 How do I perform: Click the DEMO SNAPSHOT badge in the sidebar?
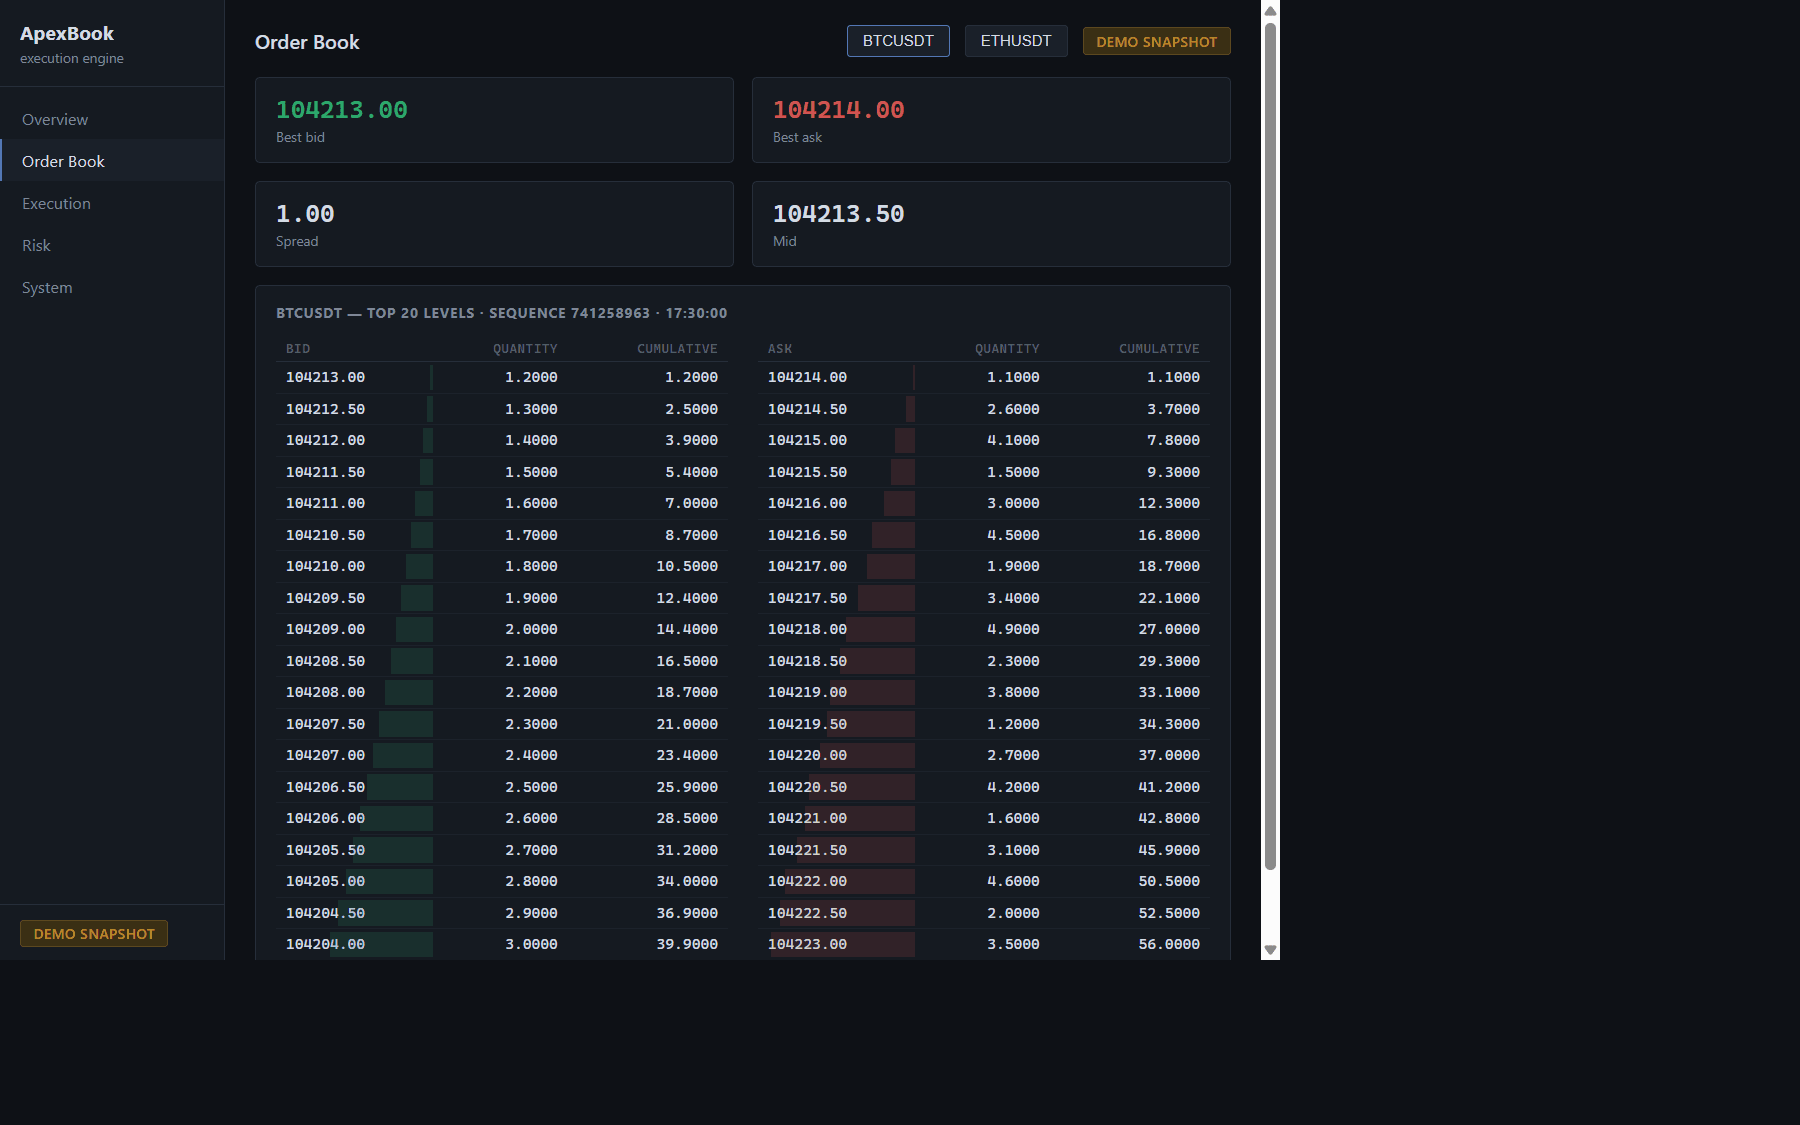tap(94, 933)
